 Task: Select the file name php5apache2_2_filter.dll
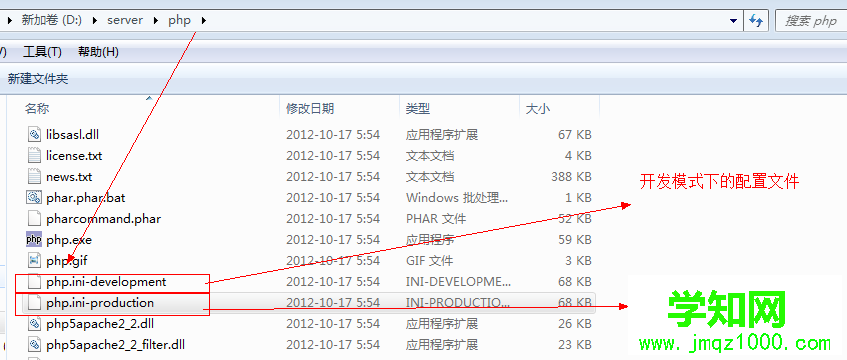tap(116, 344)
